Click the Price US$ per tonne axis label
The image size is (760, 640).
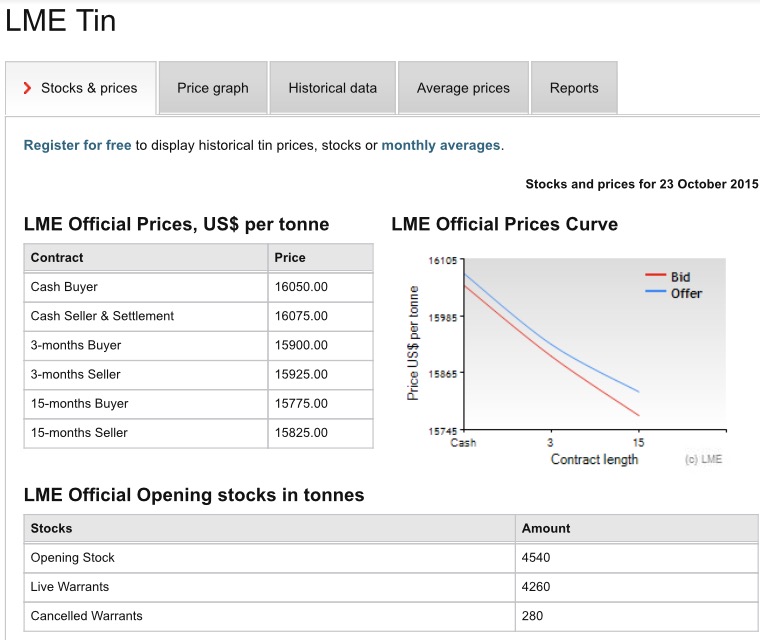tap(412, 343)
